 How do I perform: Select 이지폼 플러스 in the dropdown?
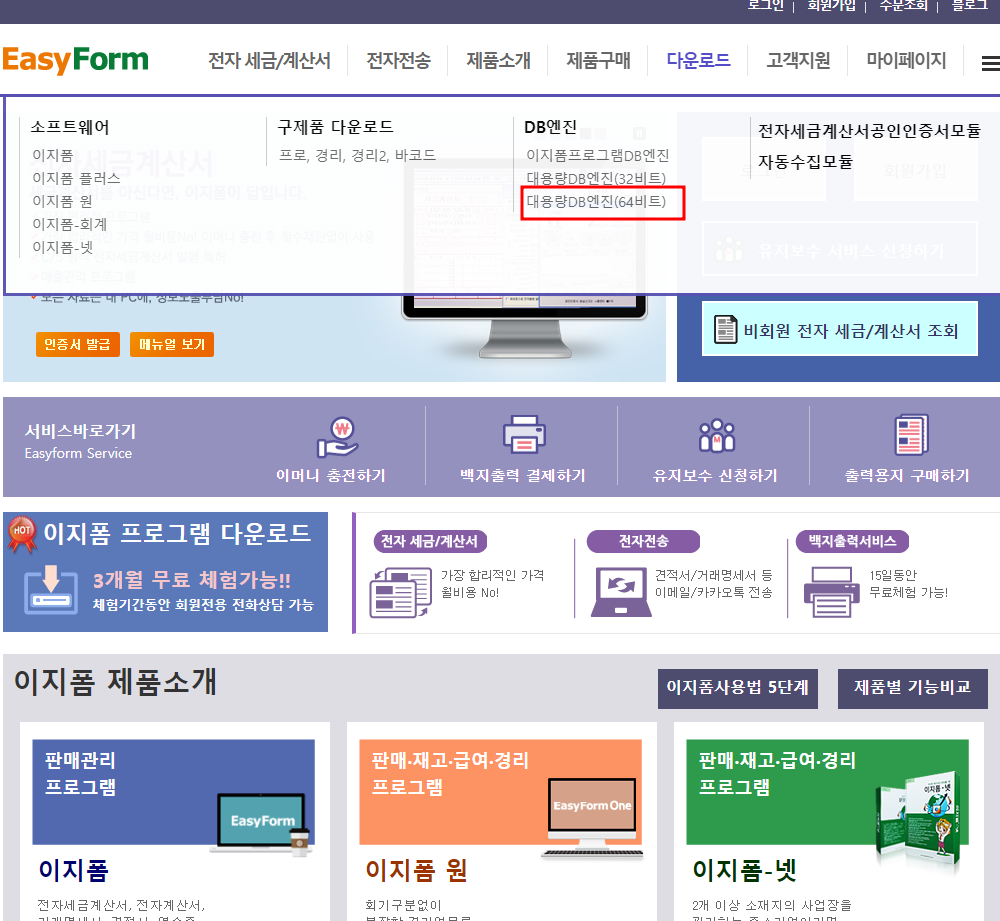coord(77,179)
